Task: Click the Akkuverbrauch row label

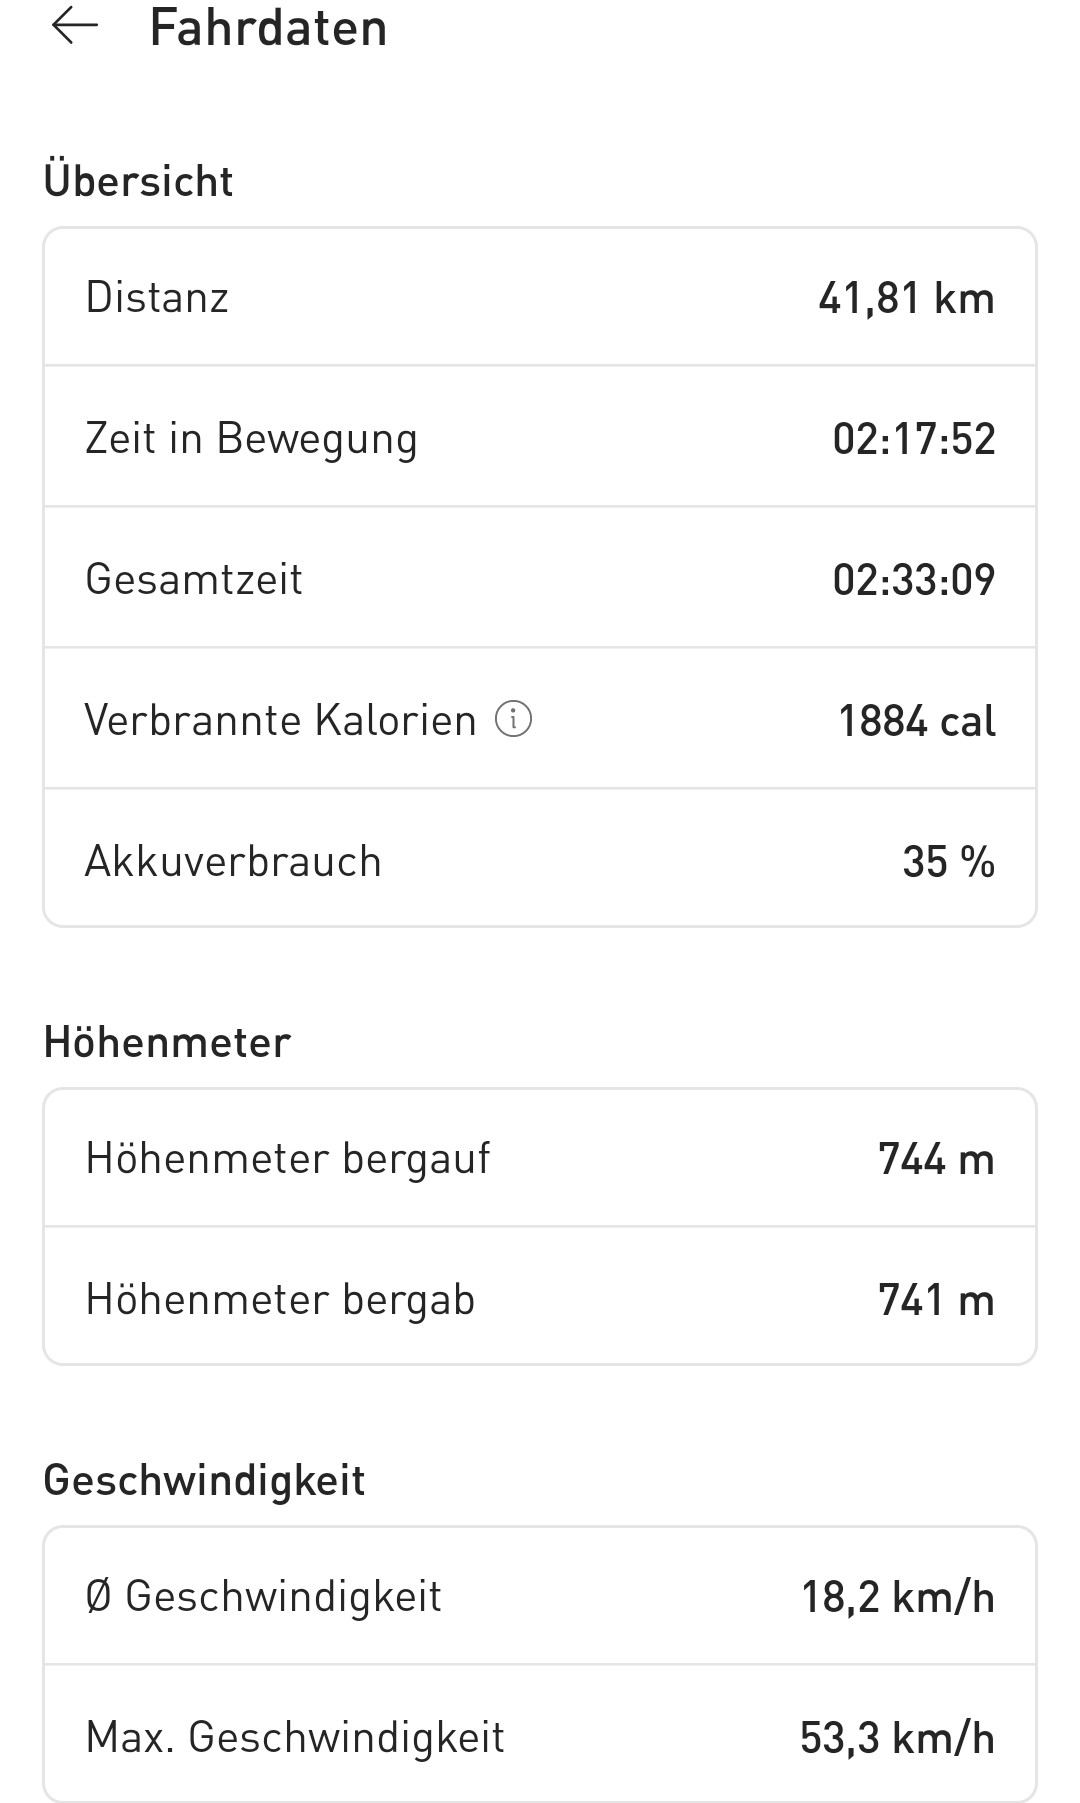Action: click(233, 862)
